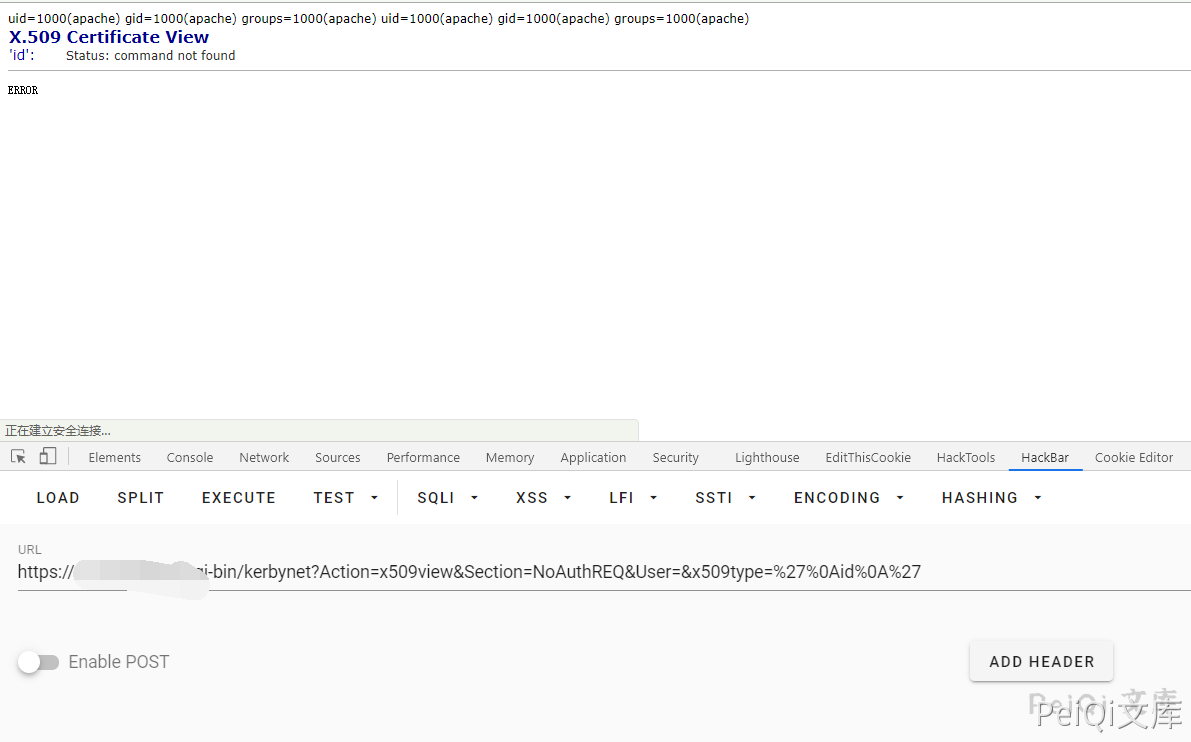Image resolution: width=1191 pixels, height=742 pixels.
Task: Enable the POST toggle switch
Action: click(x=38, y=662)
